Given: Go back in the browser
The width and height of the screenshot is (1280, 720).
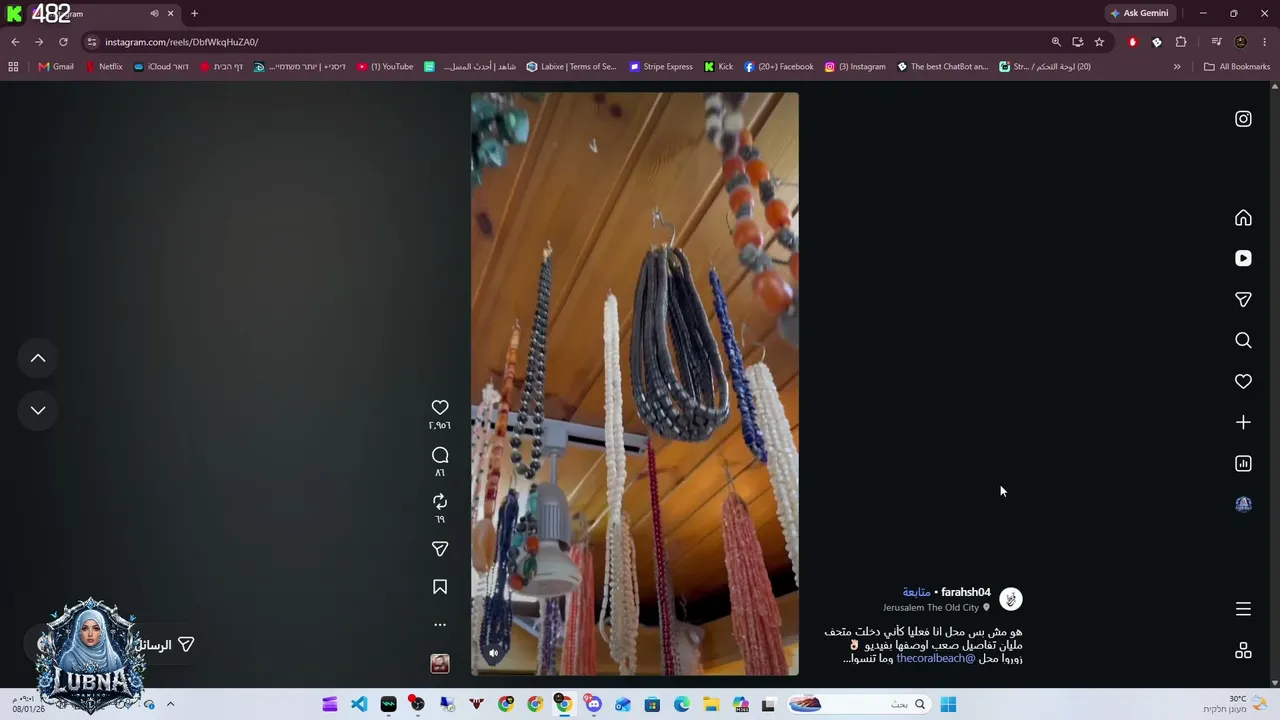Looking at the screenshot, I should click(x=15, y=42).
